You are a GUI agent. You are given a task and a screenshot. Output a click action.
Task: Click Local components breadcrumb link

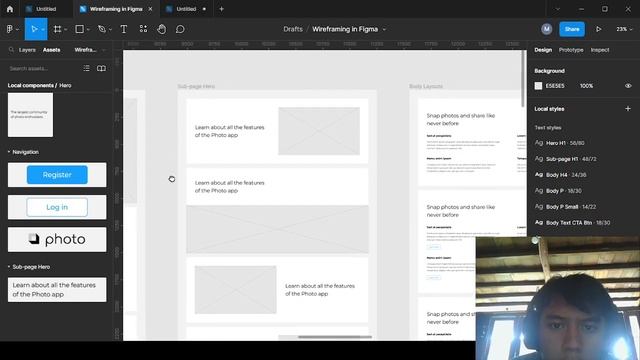click(x=31, y=85)
